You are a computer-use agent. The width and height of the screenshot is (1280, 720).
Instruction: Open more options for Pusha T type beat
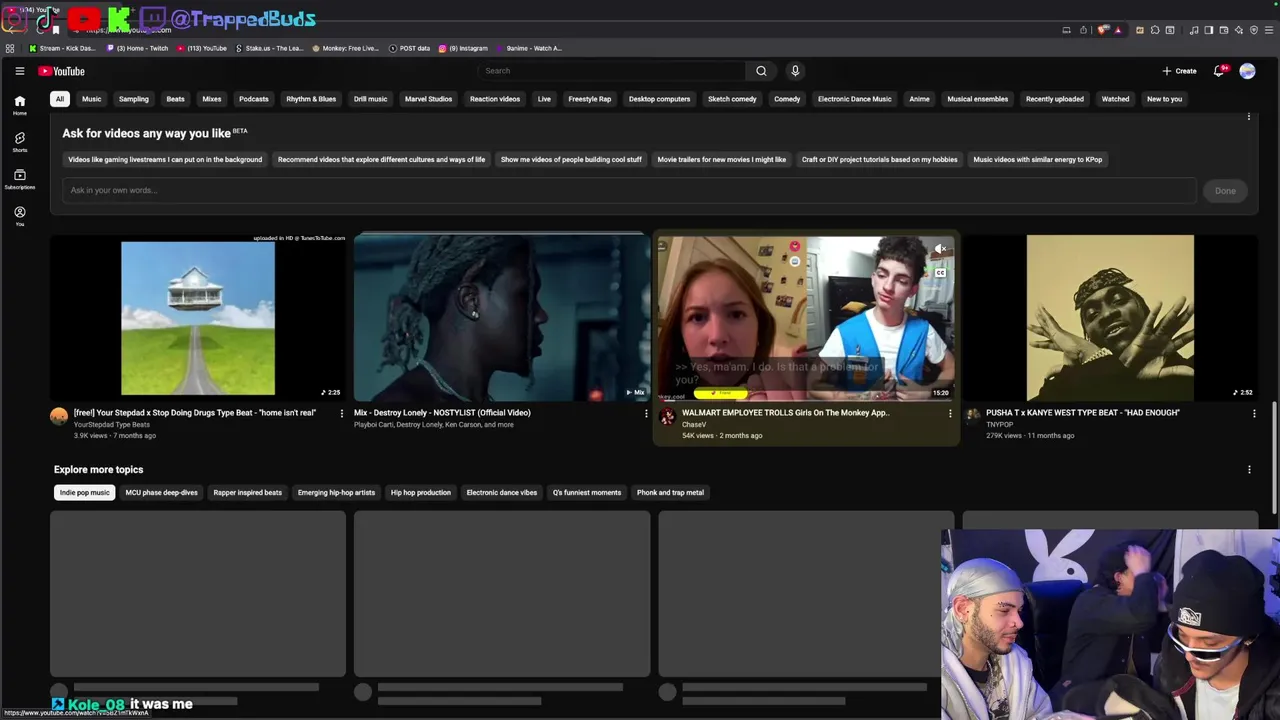click(x=1254, y=413)
